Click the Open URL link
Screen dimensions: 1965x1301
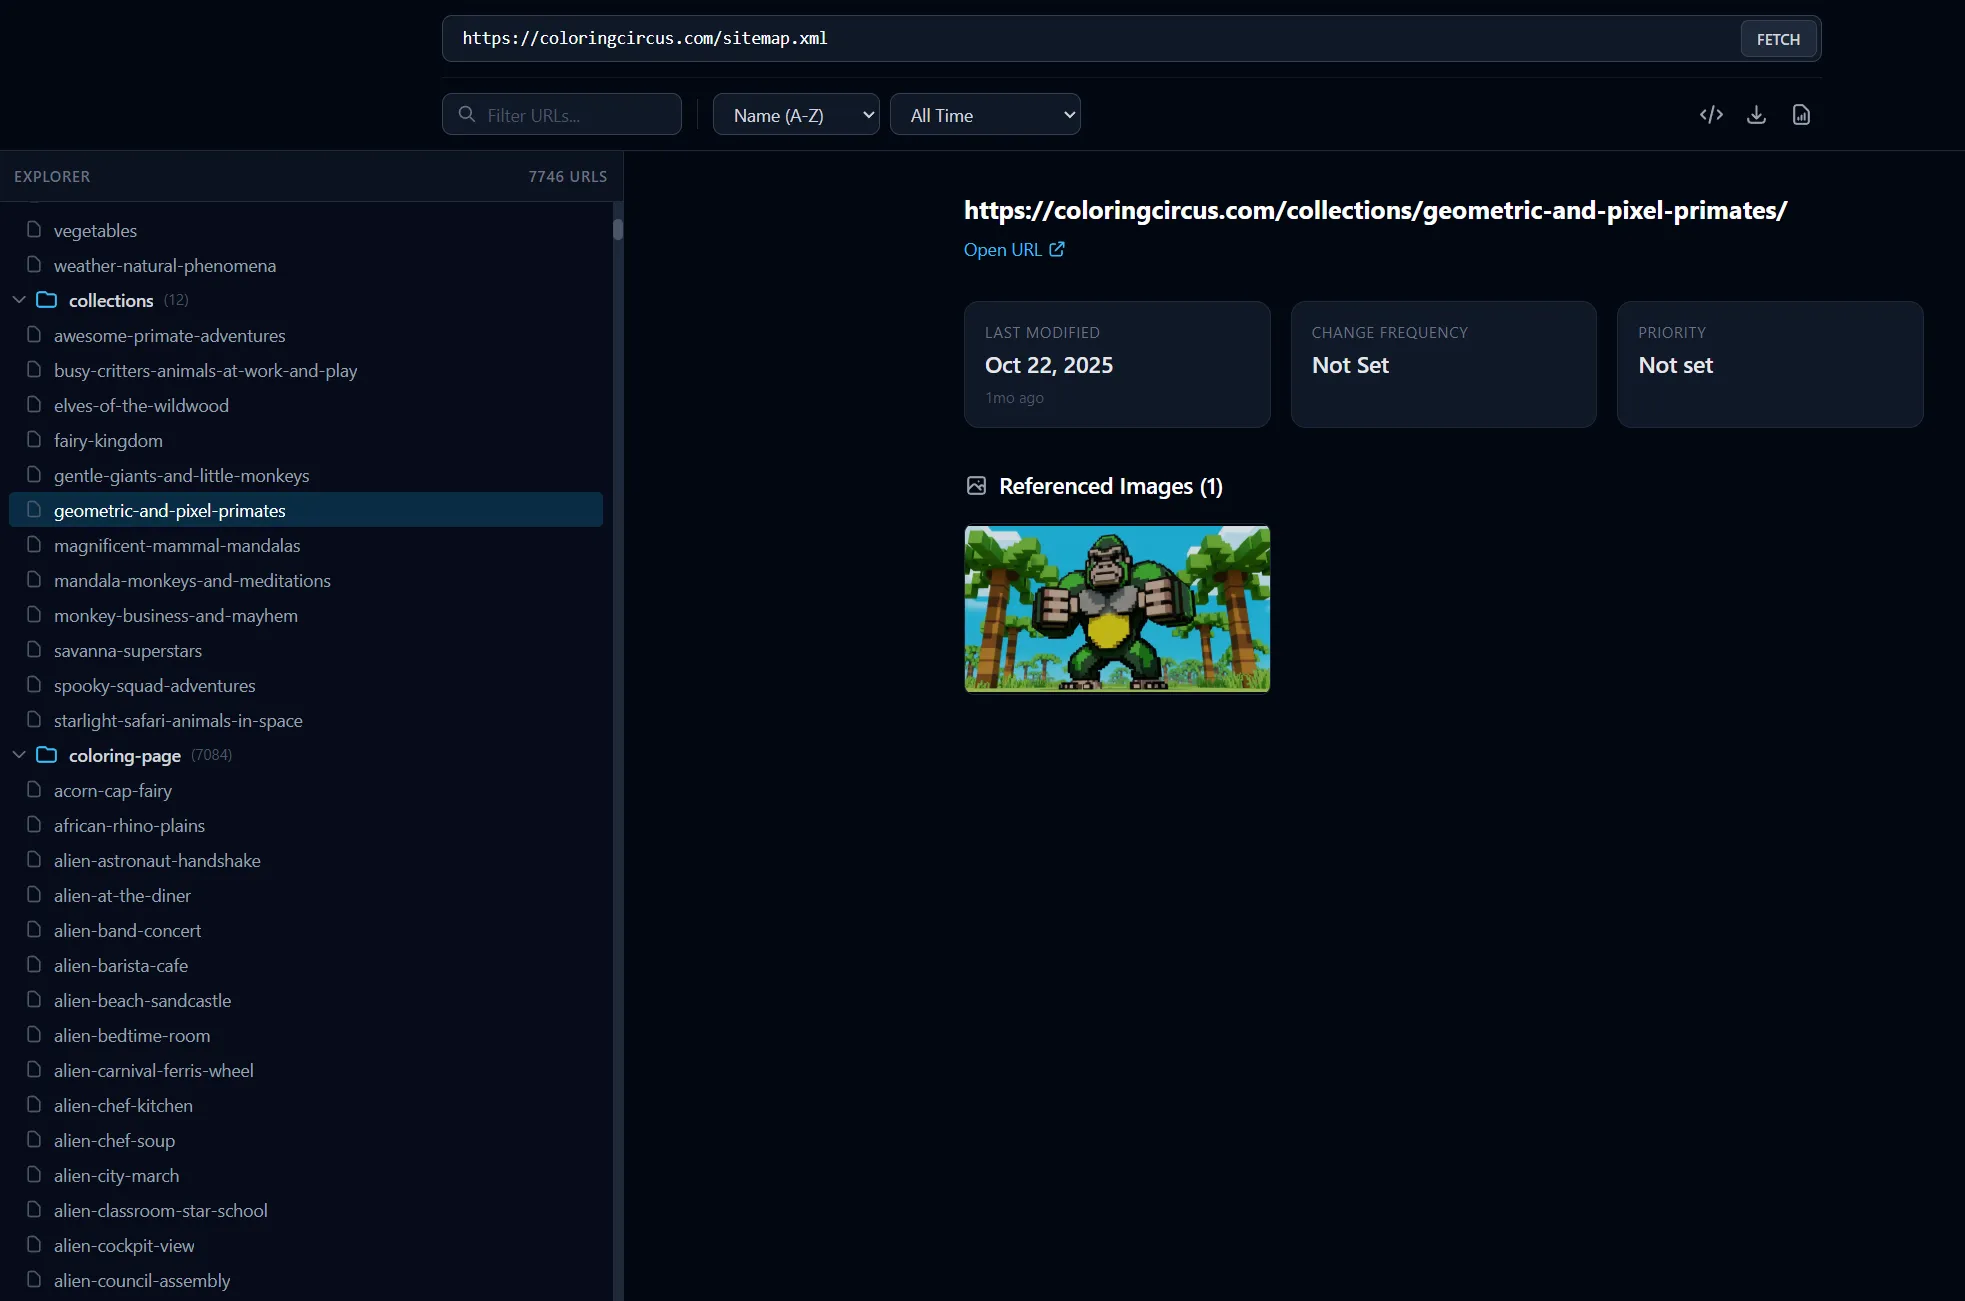[1003, 250]
